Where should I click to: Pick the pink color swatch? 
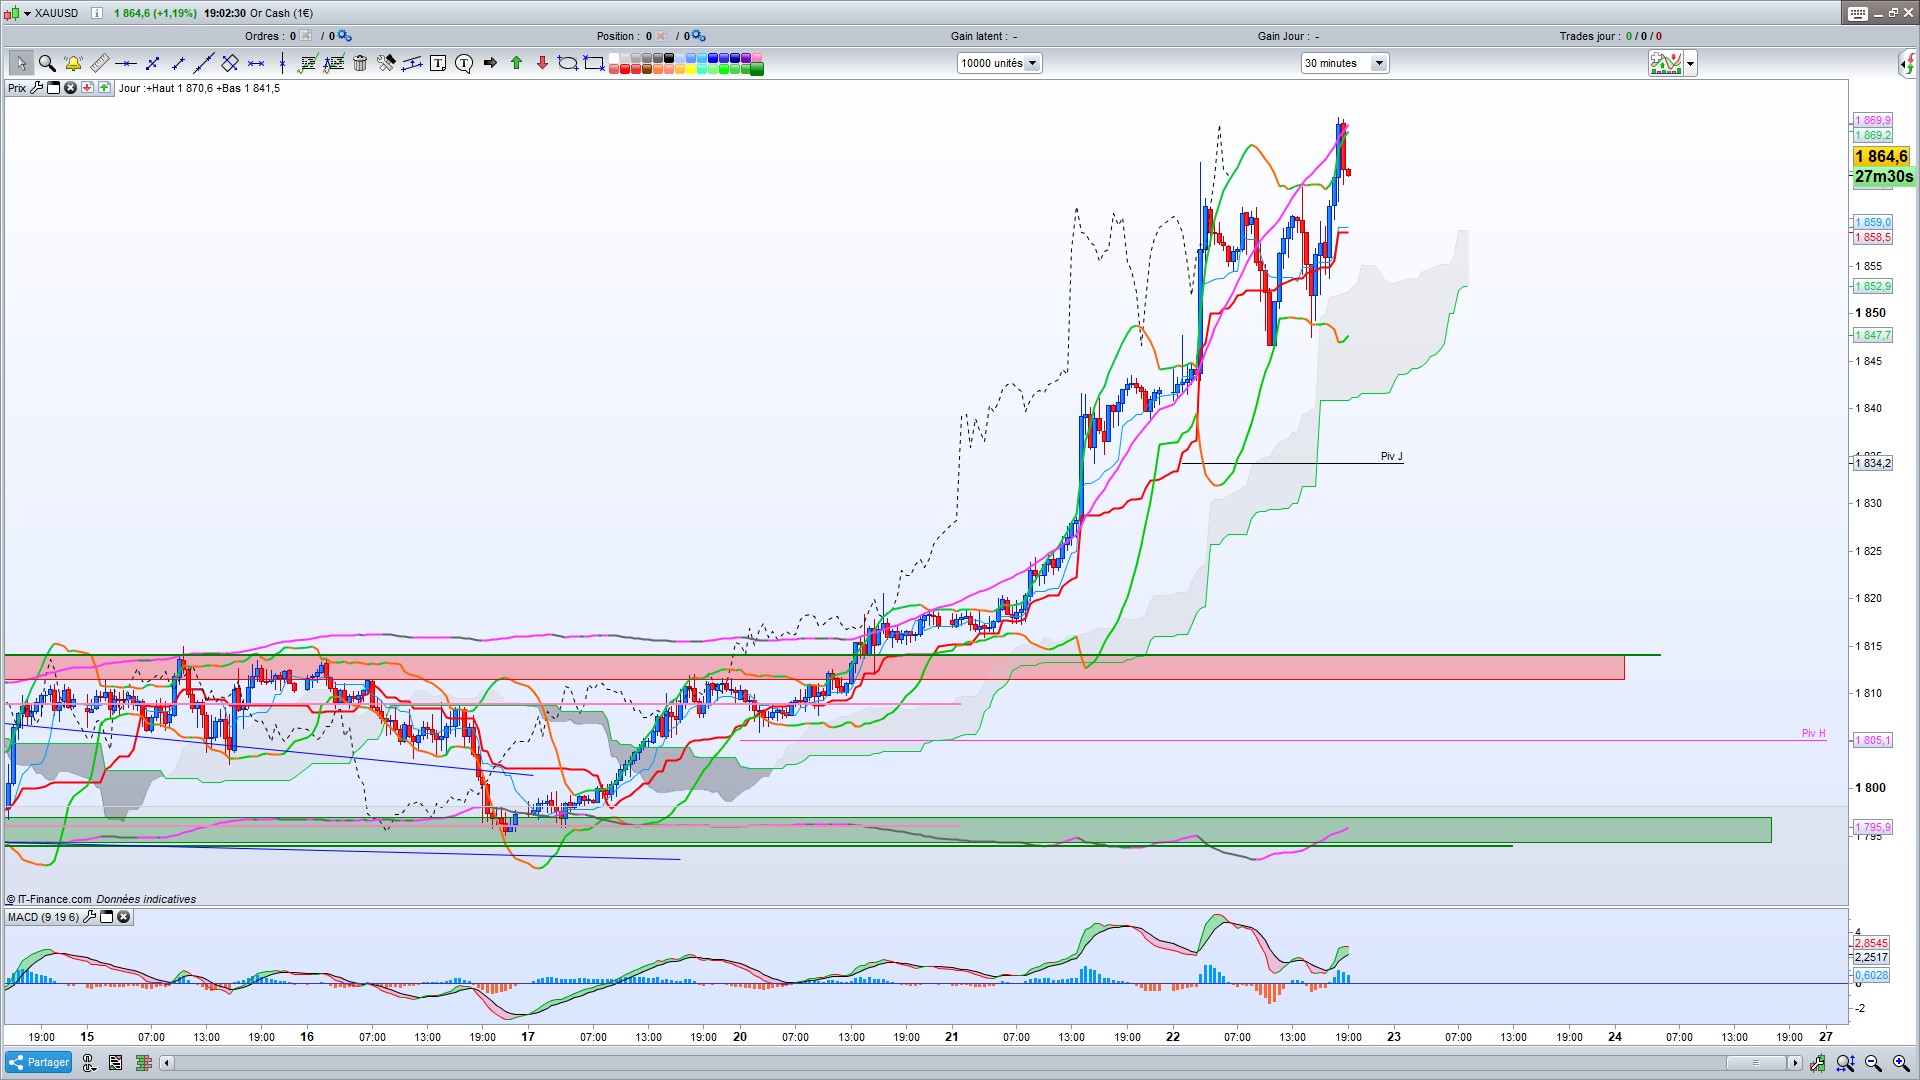(x=757, y=58)
